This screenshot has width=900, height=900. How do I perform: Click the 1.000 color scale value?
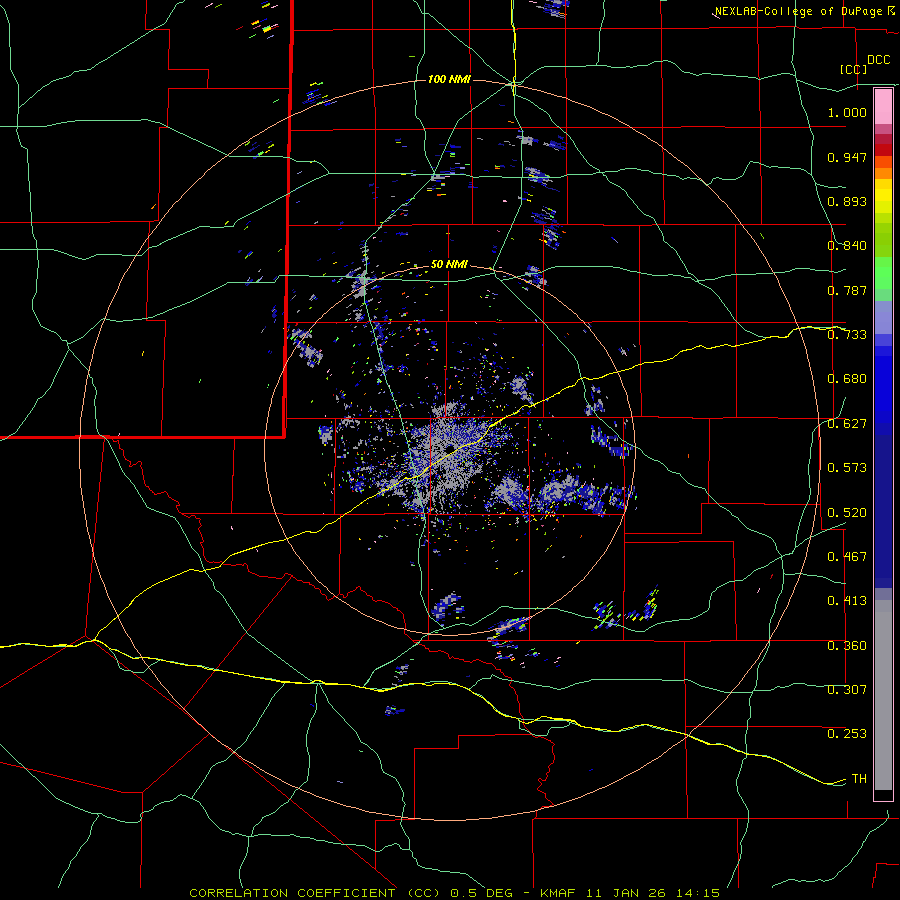pos(847,112)
